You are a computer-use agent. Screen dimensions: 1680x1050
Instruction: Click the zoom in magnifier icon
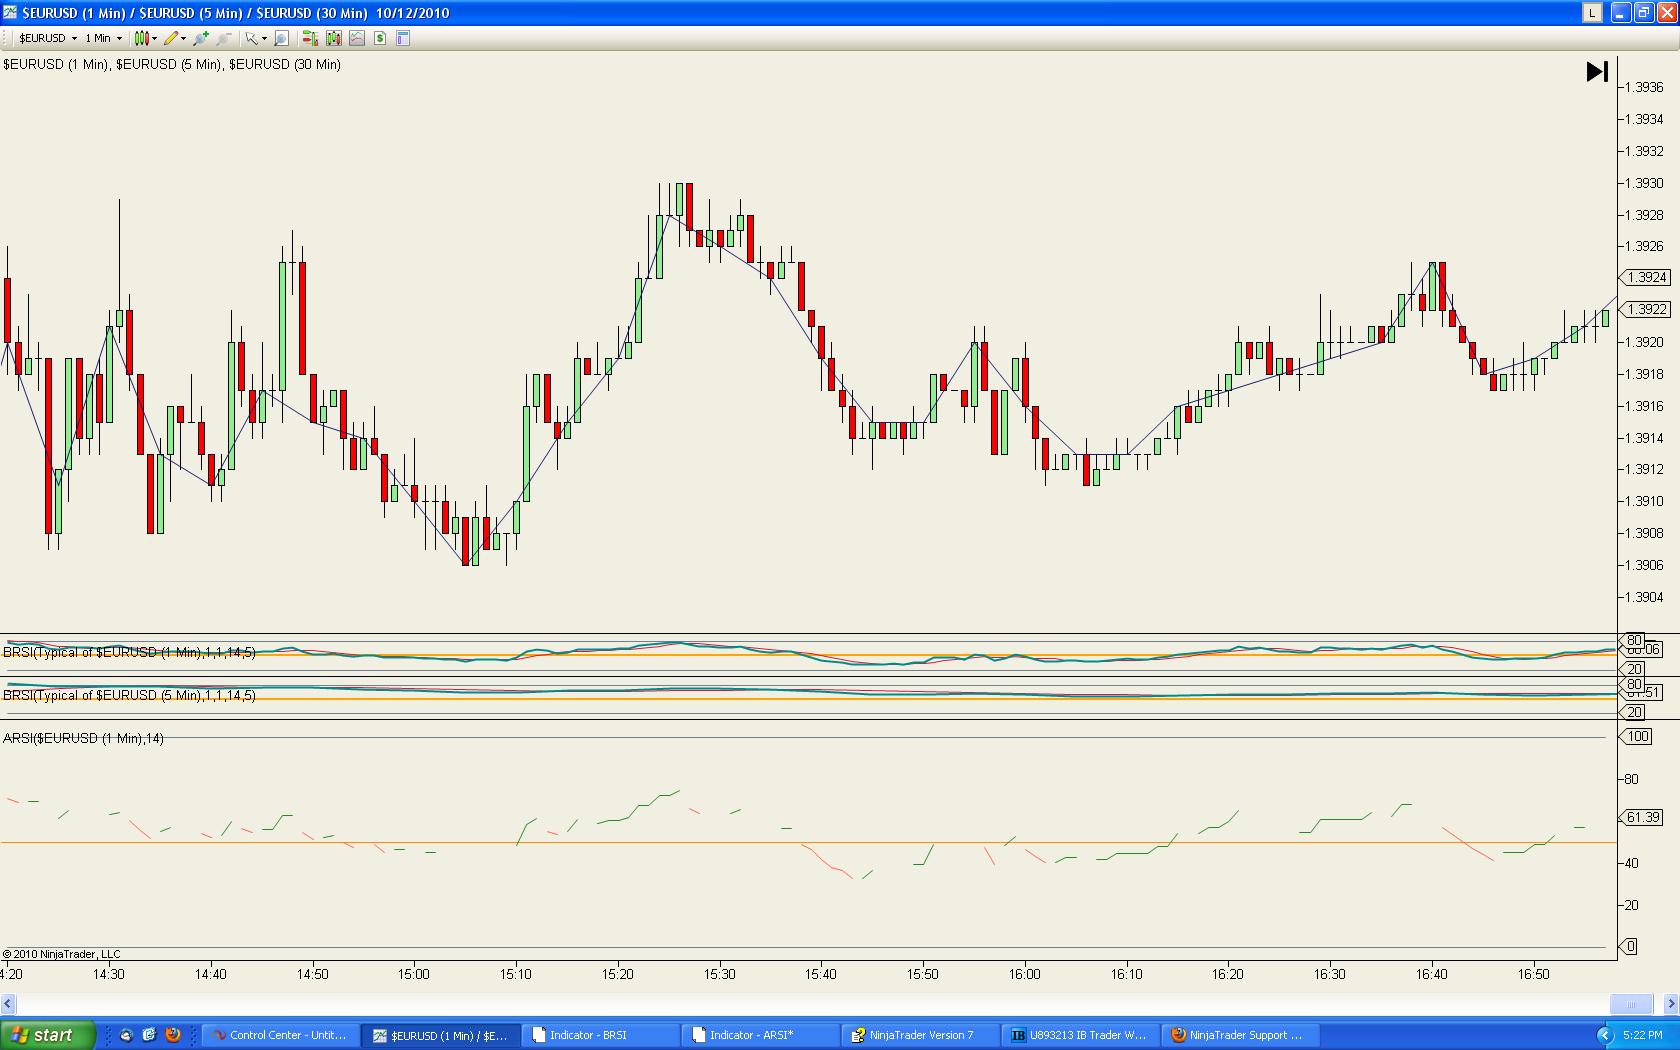point(201,38)
